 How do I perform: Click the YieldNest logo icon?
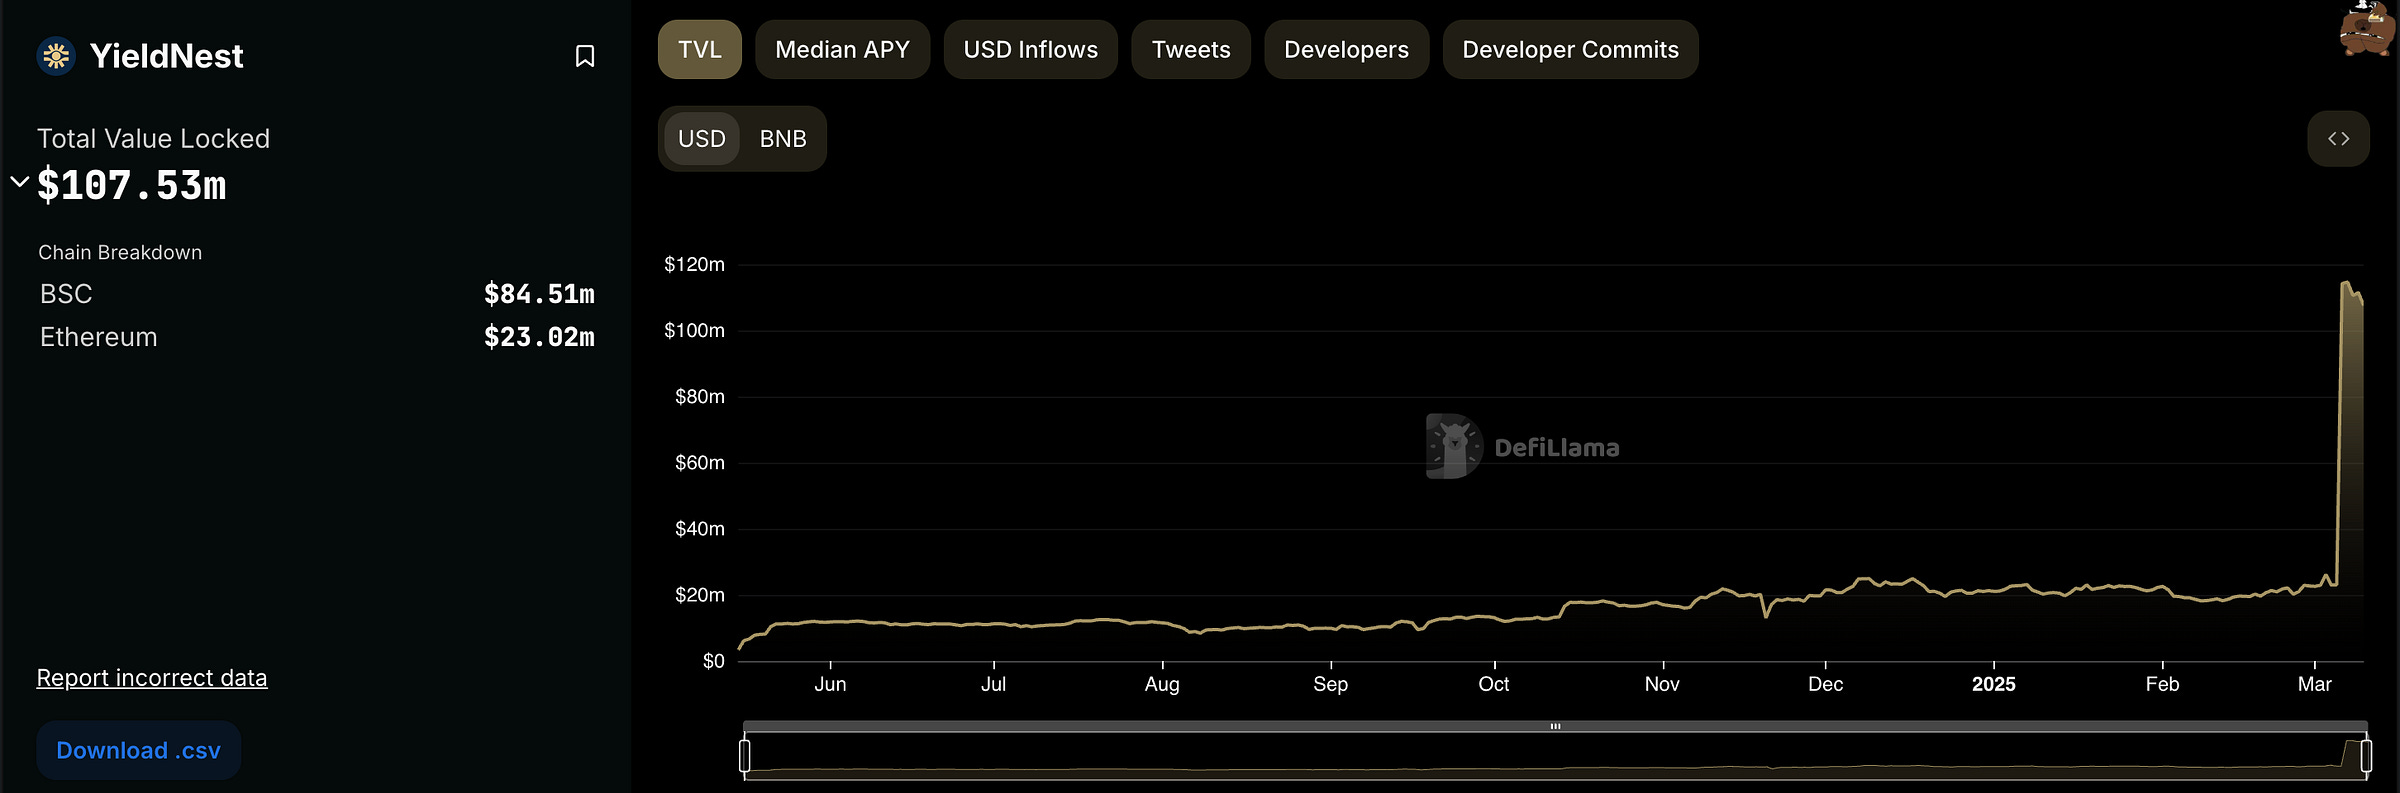56,56
